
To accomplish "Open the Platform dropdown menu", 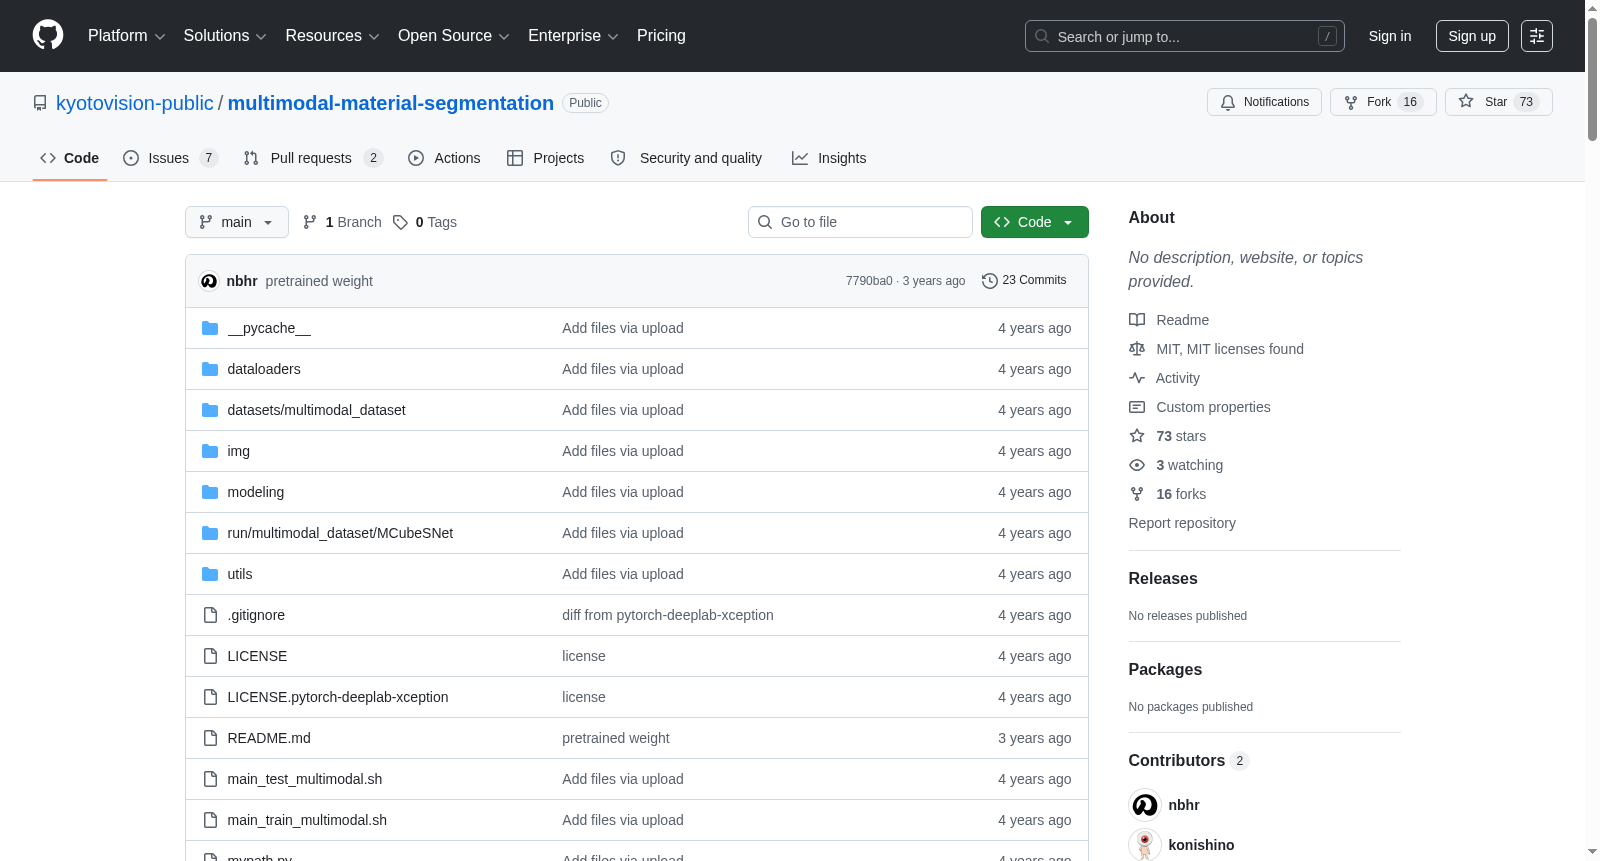I will pyautogui.click(x=126, y=36).
